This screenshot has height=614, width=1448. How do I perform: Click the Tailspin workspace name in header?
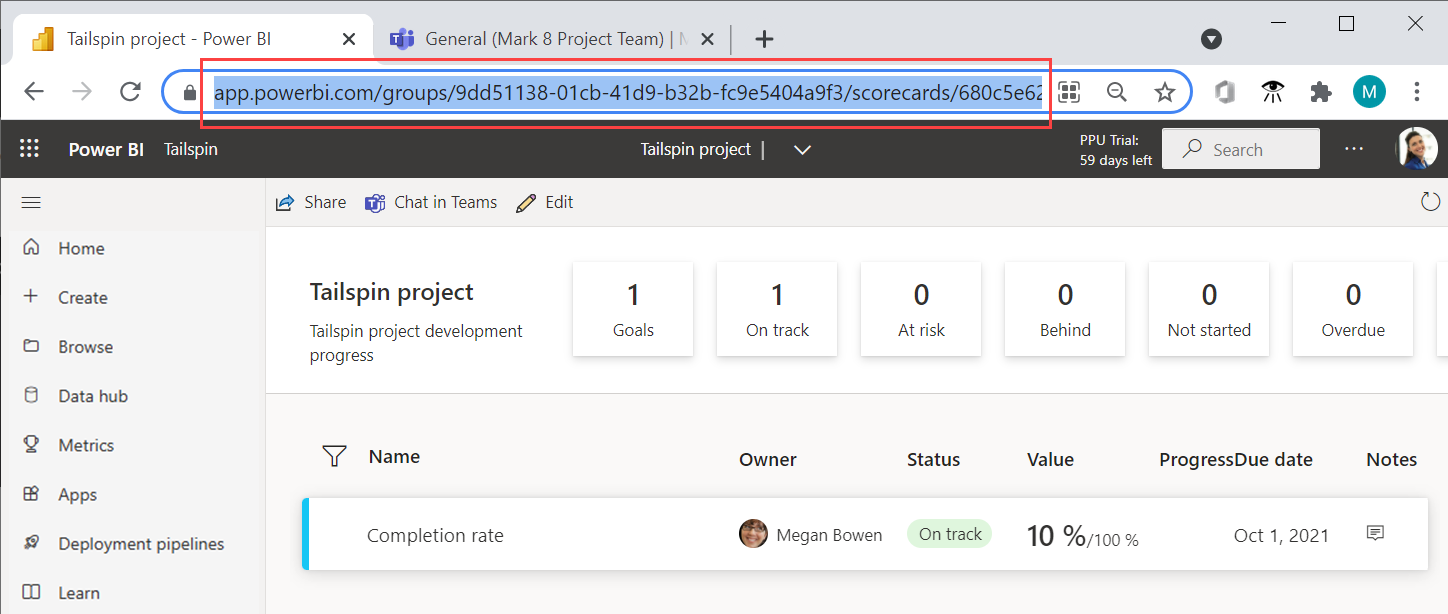191,149
